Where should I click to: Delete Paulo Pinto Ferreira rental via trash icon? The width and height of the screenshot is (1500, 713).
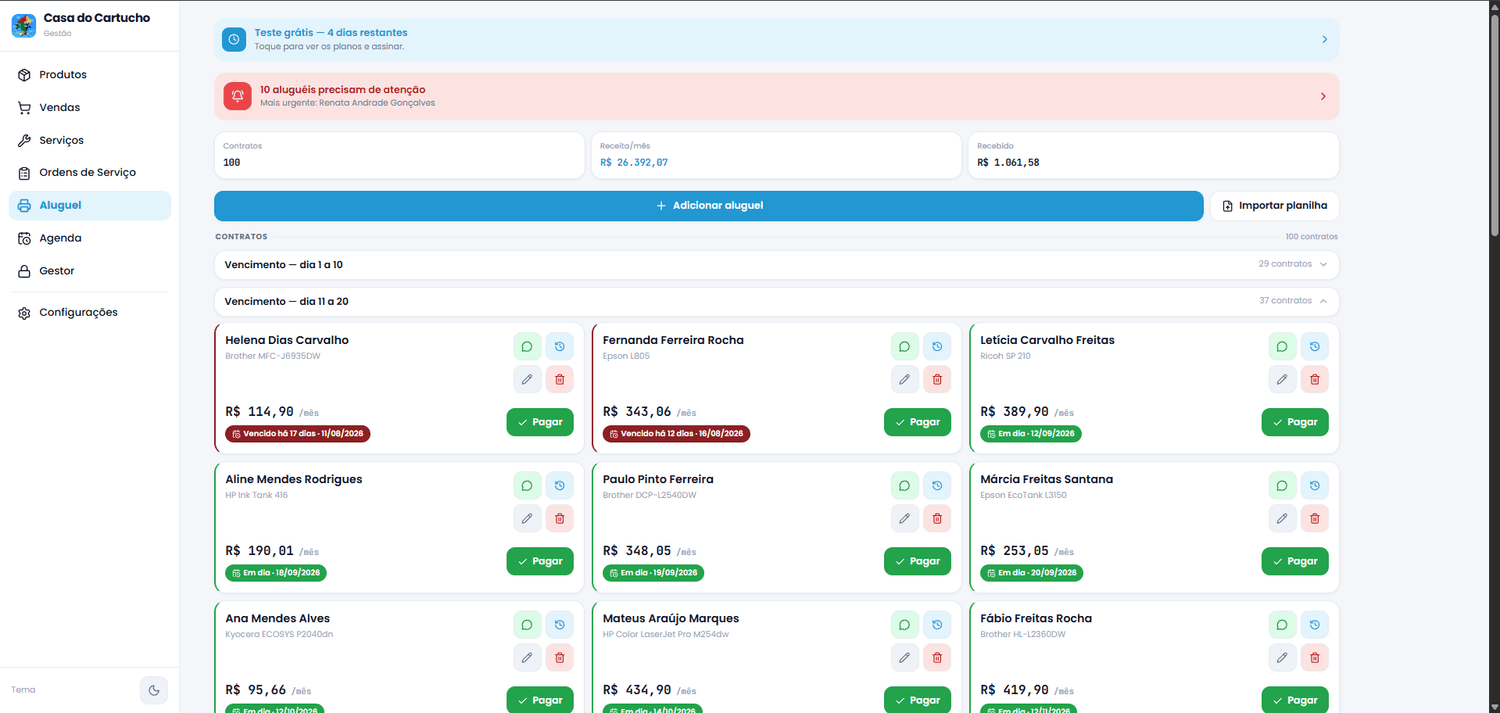(937, 518)
